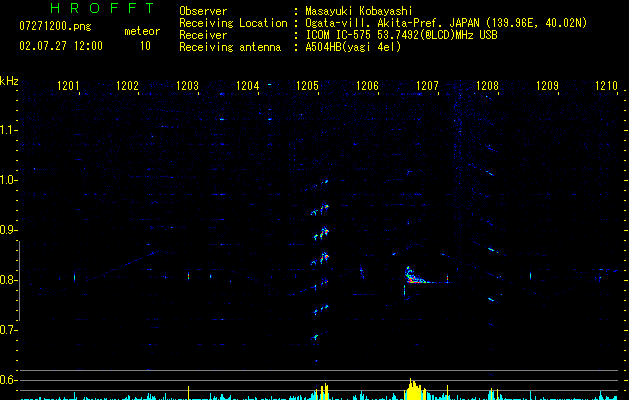Click the 0.9 kHz axis label
This screenshot has height=400, width=629.
[x=8, y=230]
